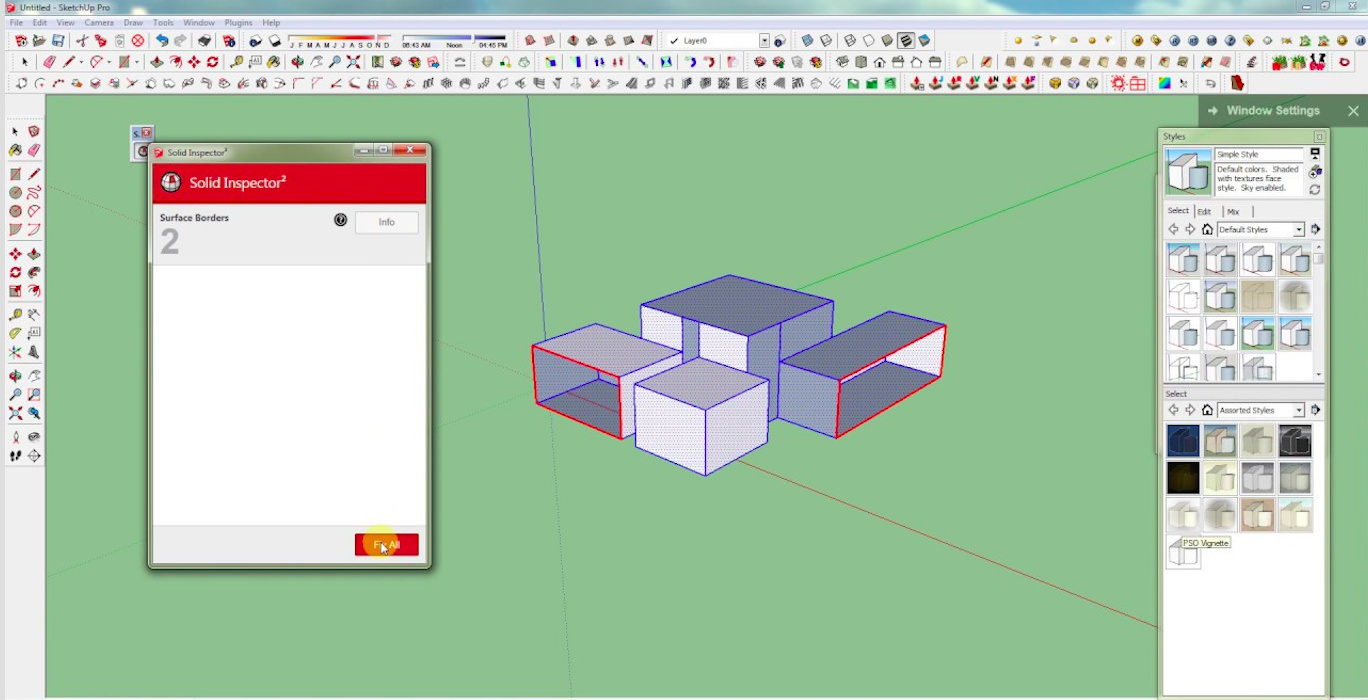Select the Polygon tool in left toolbar
The image size is (1368, 700).
[15, 211]
